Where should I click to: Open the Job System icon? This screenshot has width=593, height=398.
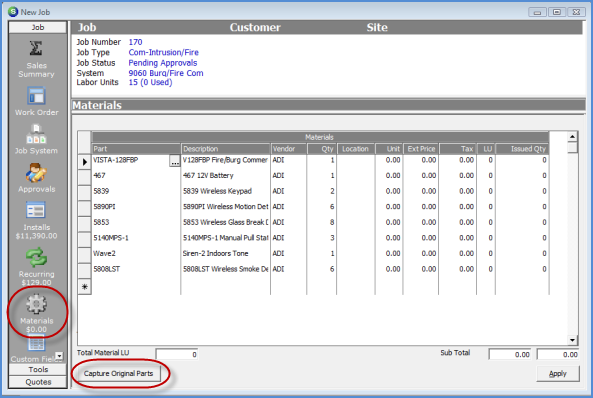[36, 134]
